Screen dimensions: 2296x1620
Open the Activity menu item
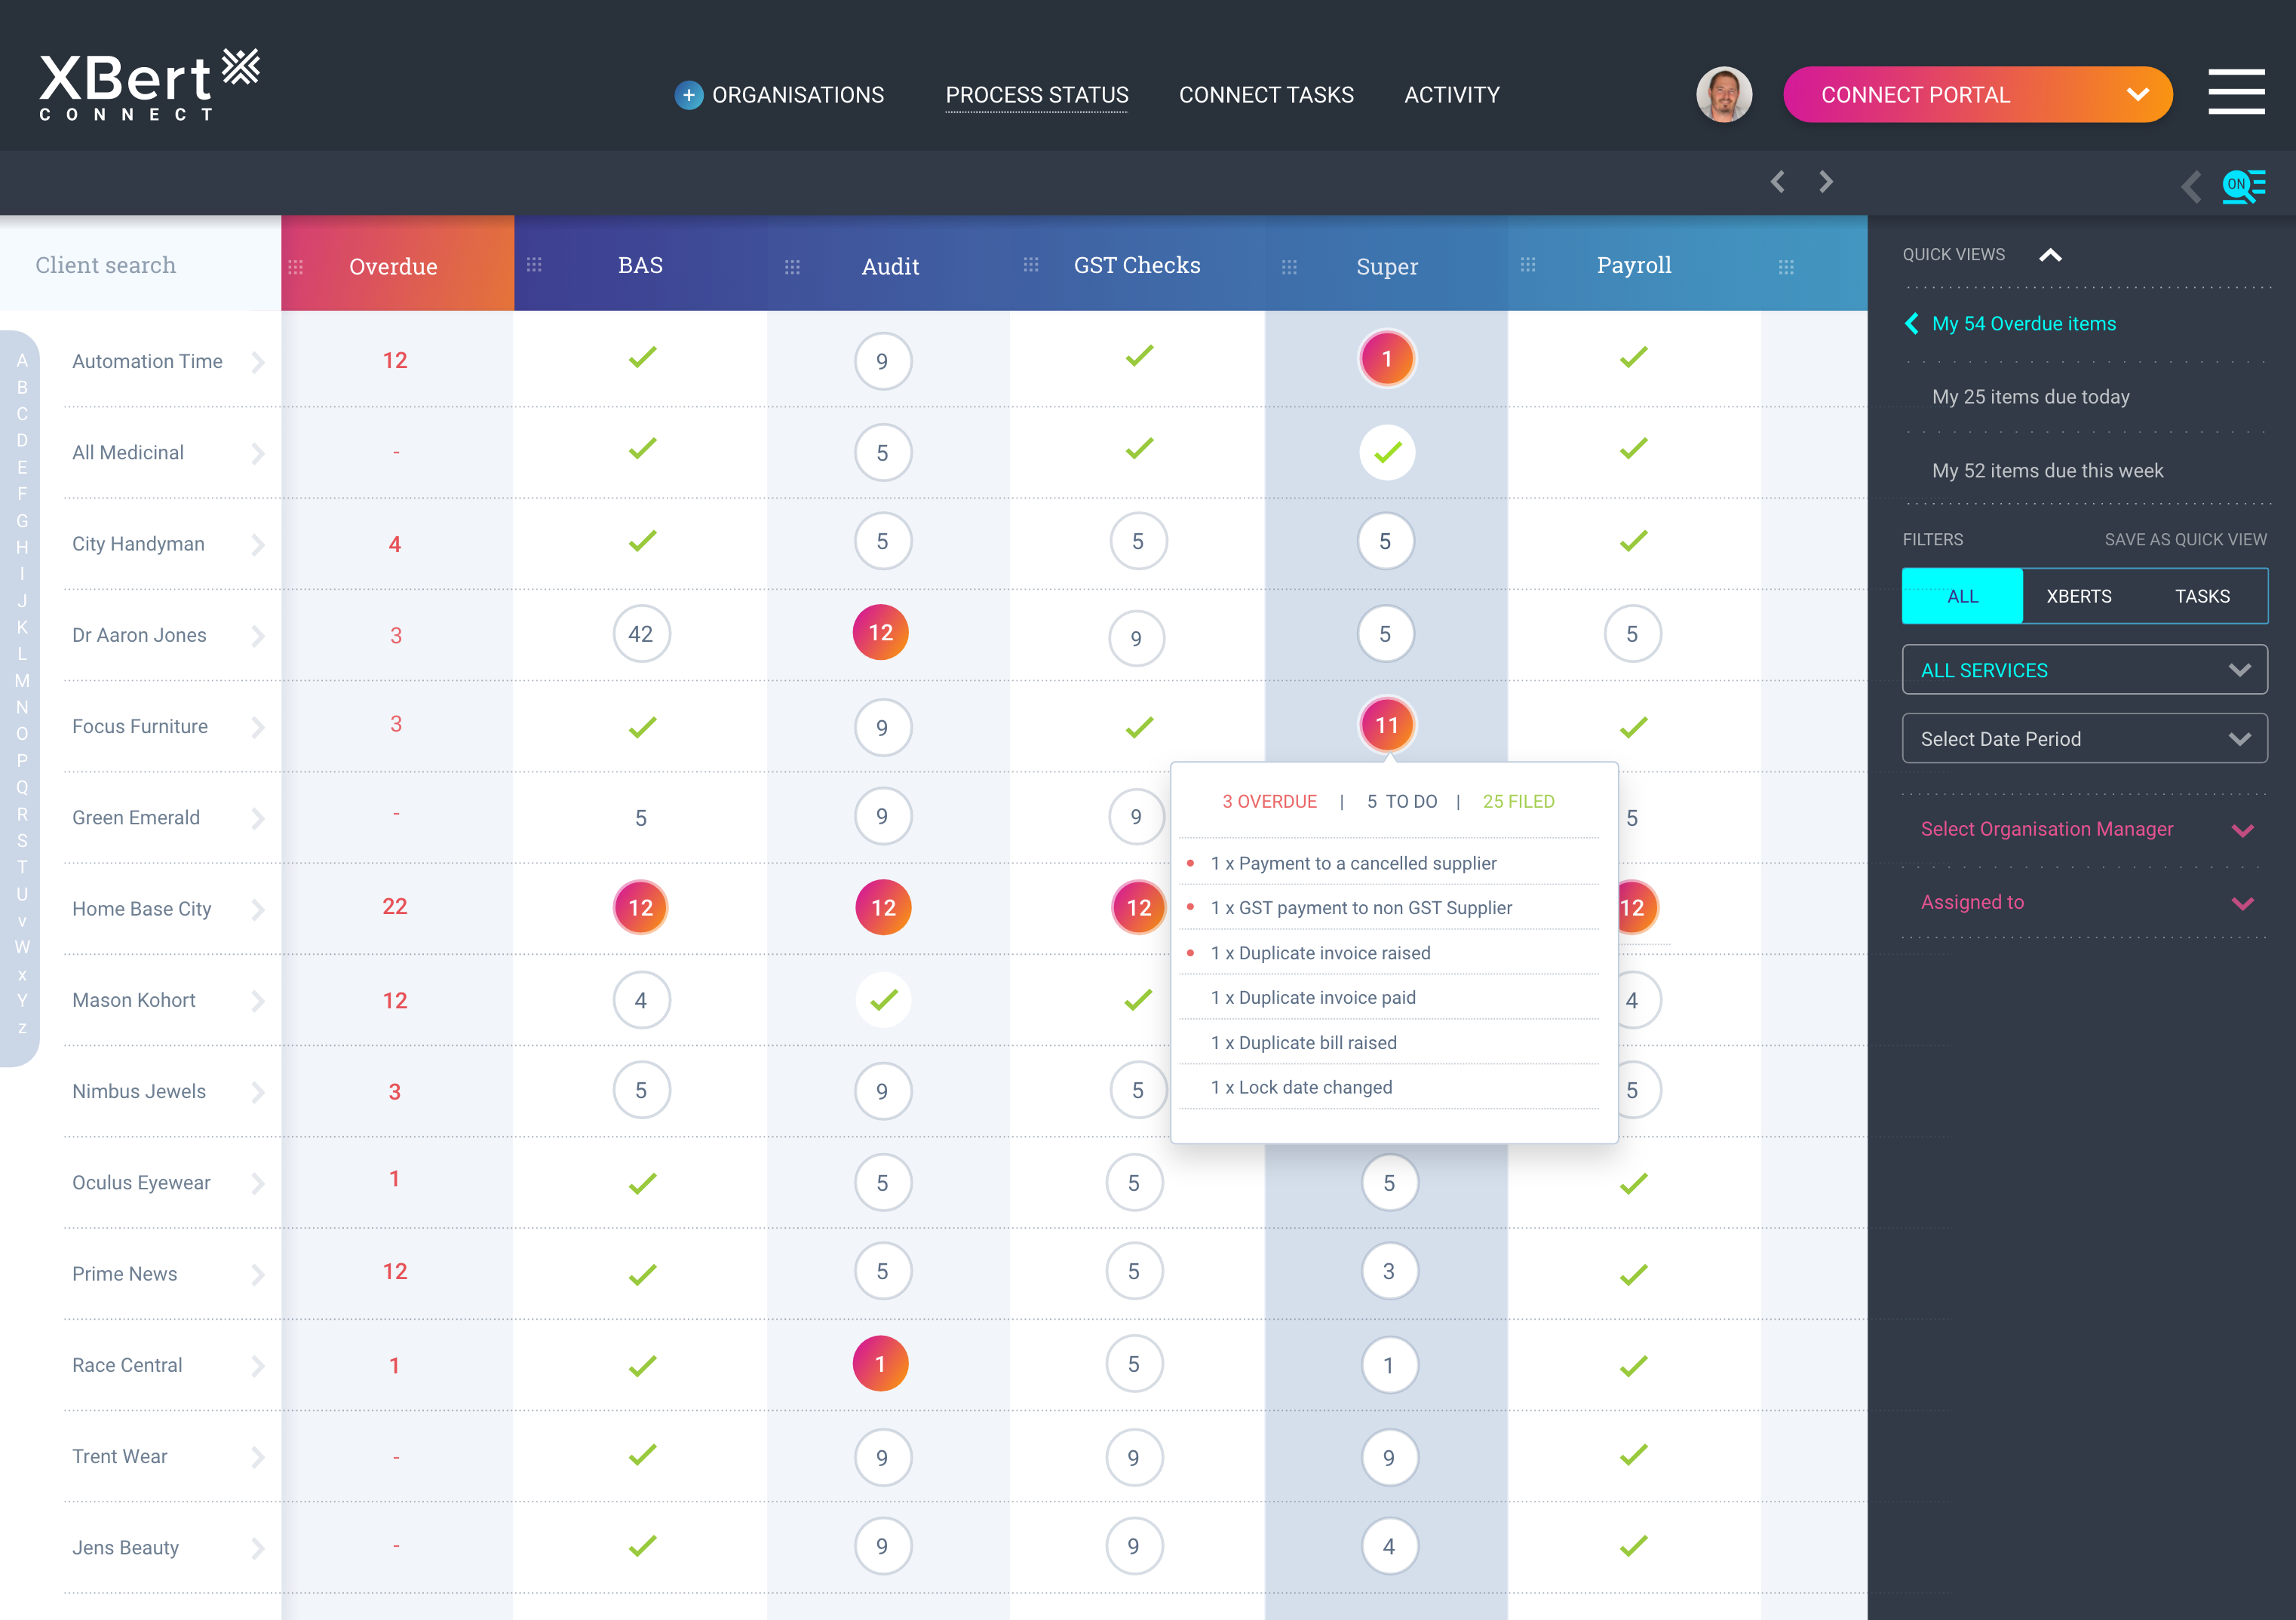1451,95
